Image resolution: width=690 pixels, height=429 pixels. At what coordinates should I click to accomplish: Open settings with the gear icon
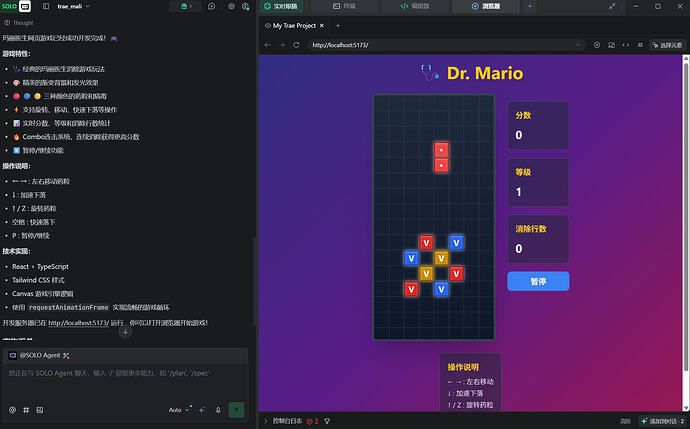[231, 6]
